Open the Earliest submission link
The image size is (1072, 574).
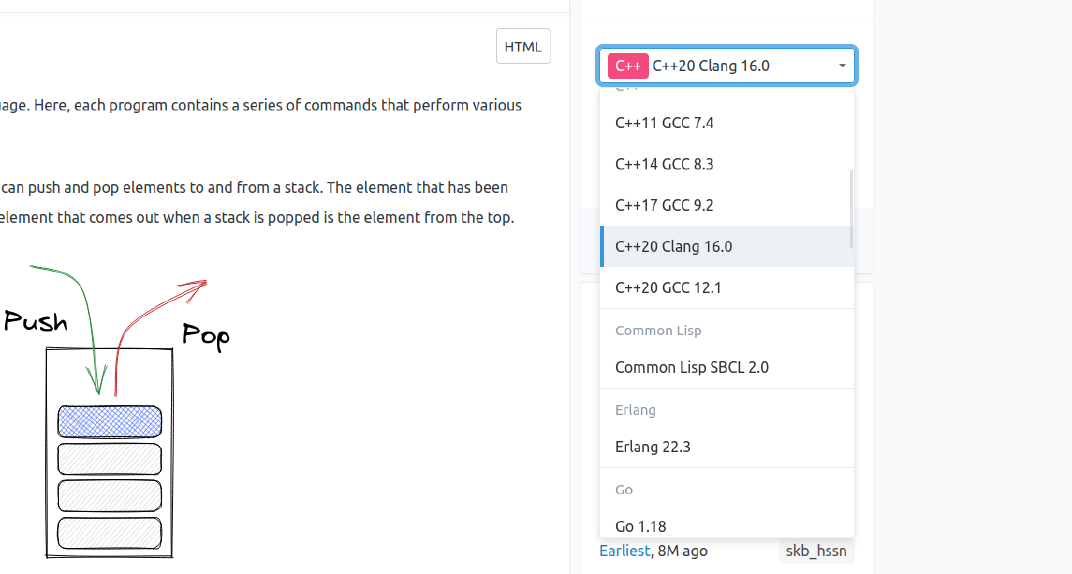[625, 550]
